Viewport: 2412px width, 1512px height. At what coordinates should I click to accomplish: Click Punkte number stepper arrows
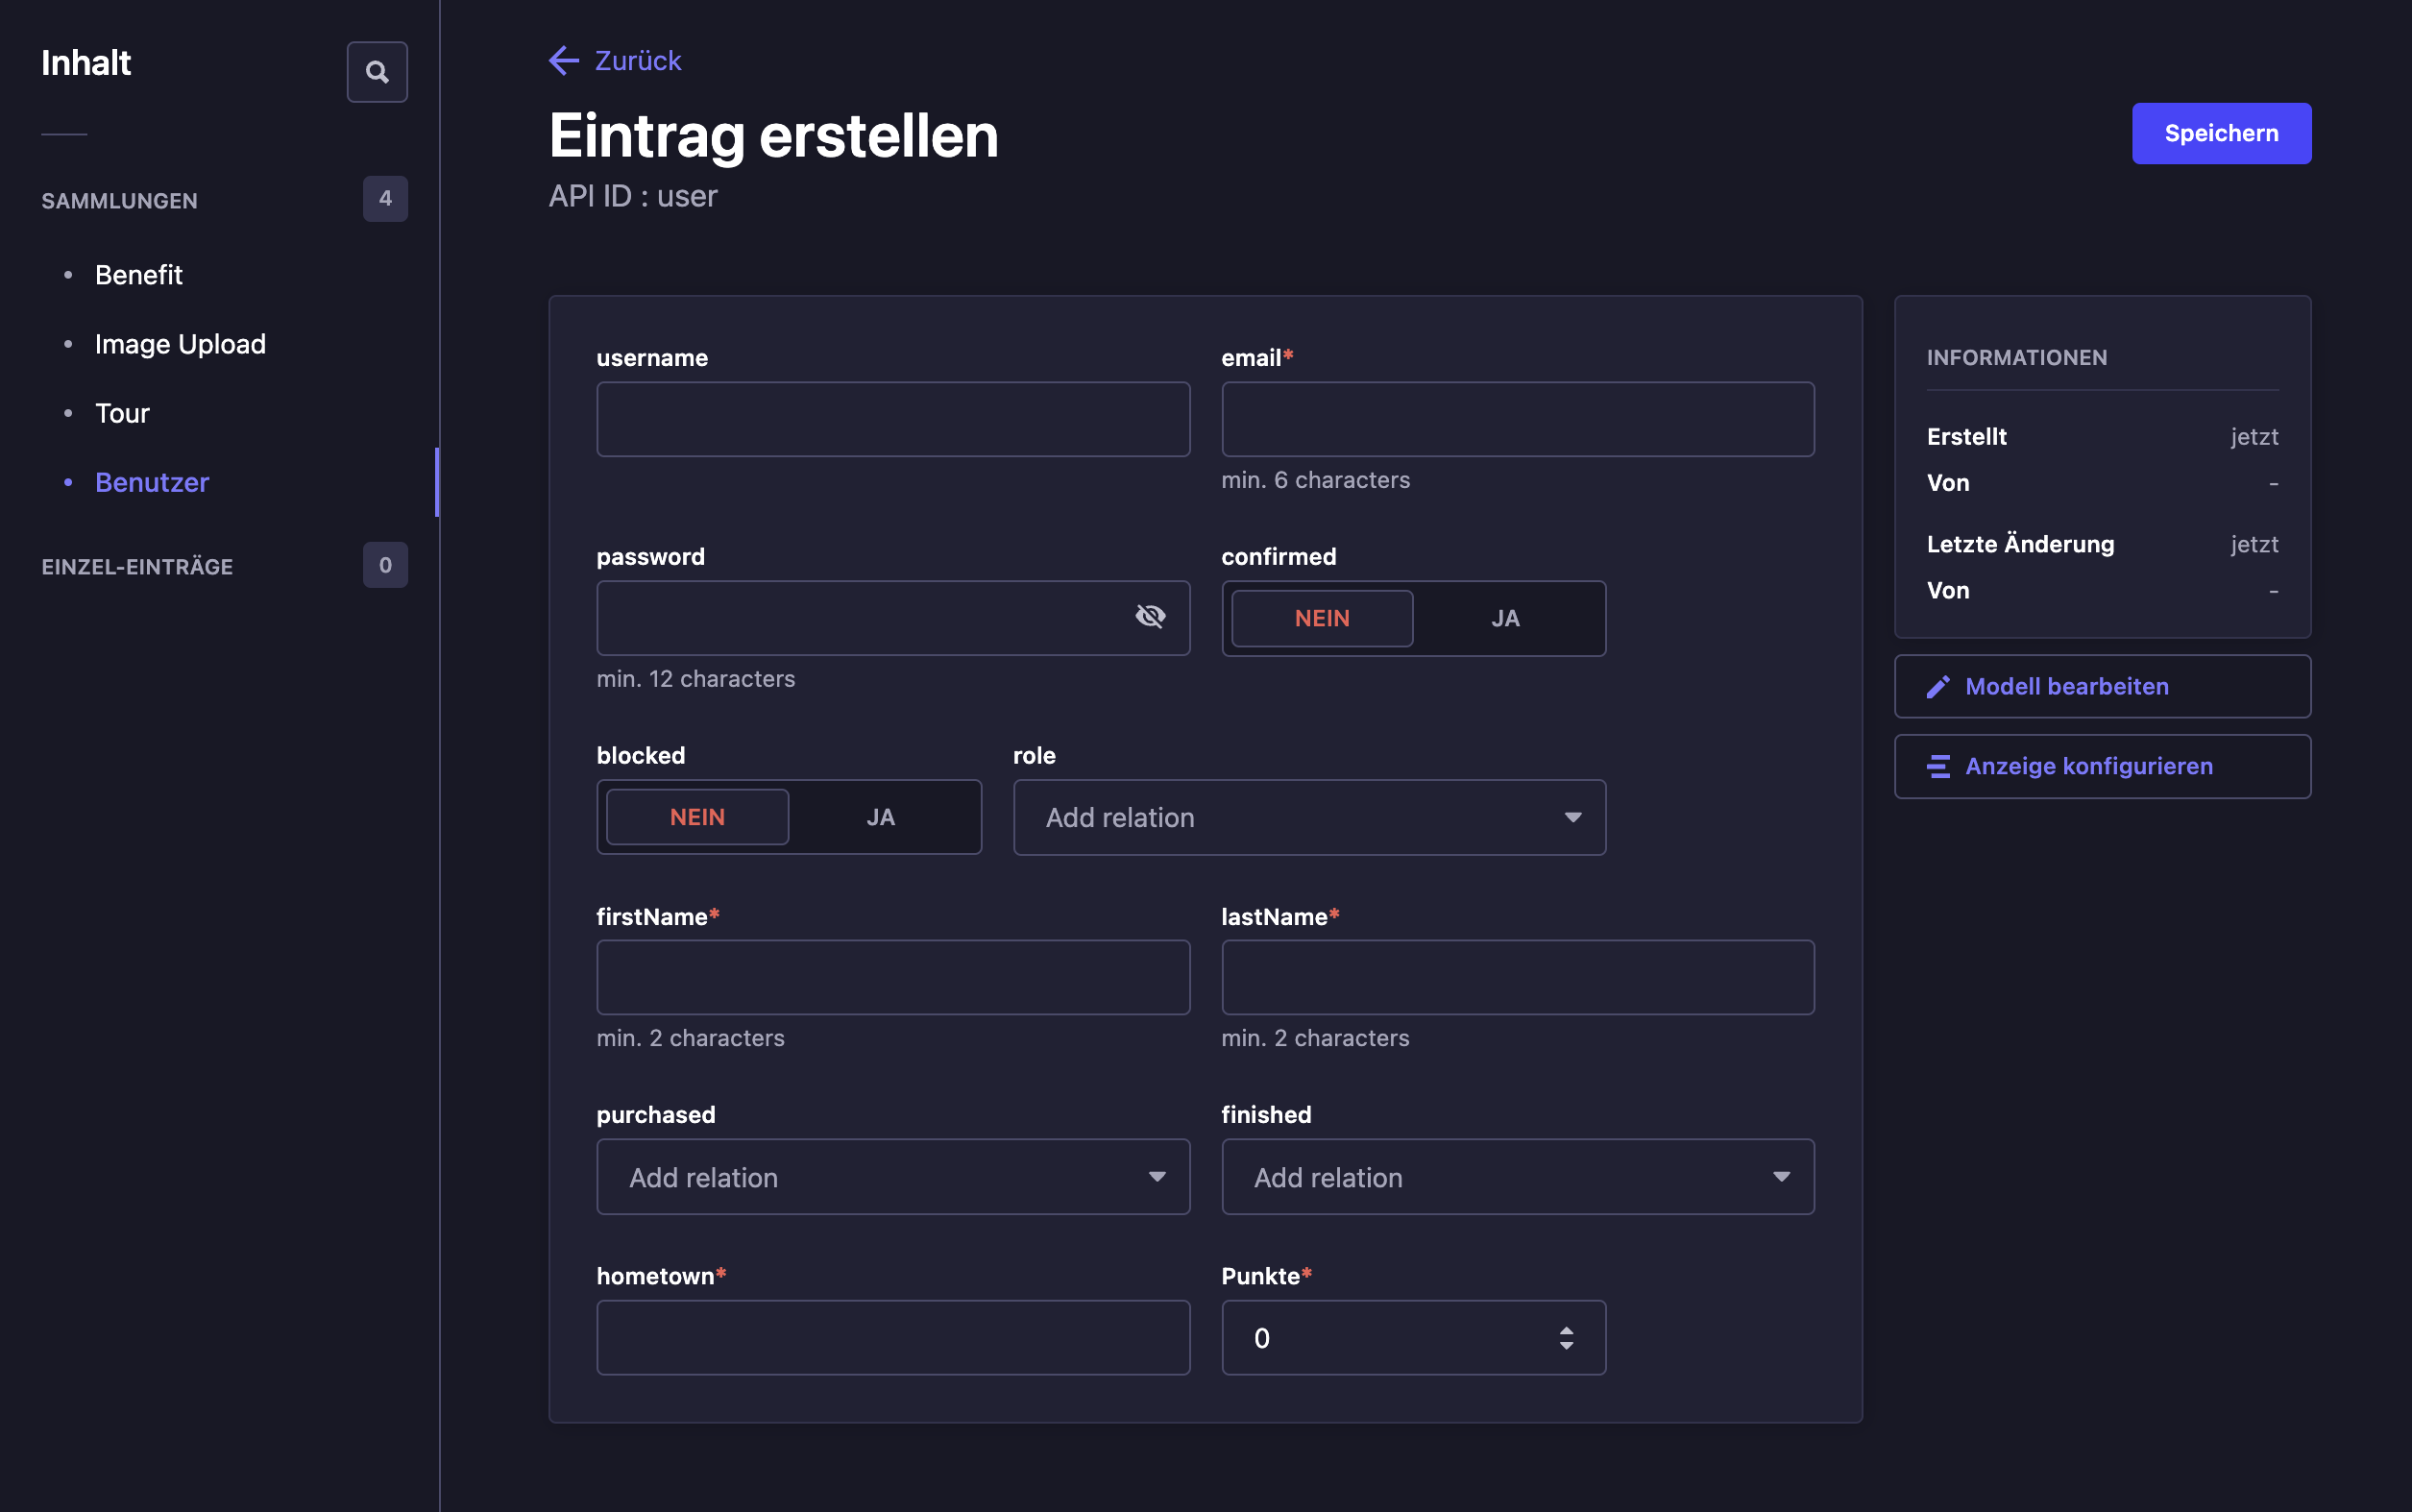pos(1566,1338)
